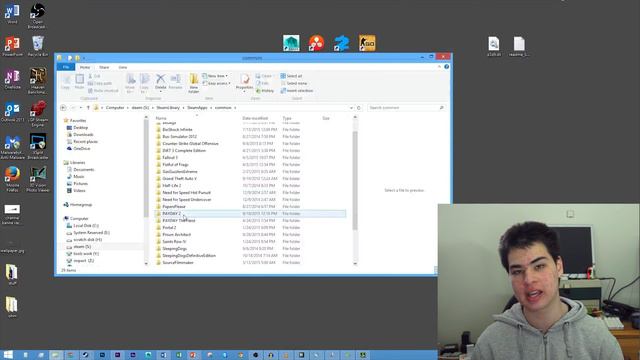Open Documents library in navigation pane
640x360 pixels.
click(84, 169)
